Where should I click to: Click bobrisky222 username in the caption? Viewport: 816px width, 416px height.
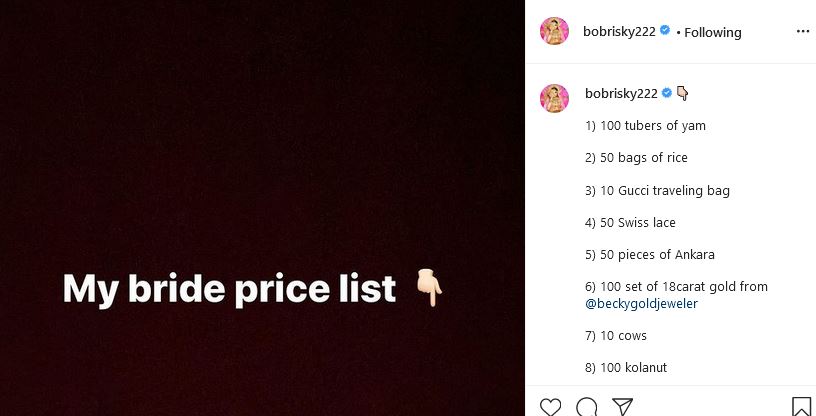pyautogui.click(x=621, y=94)
